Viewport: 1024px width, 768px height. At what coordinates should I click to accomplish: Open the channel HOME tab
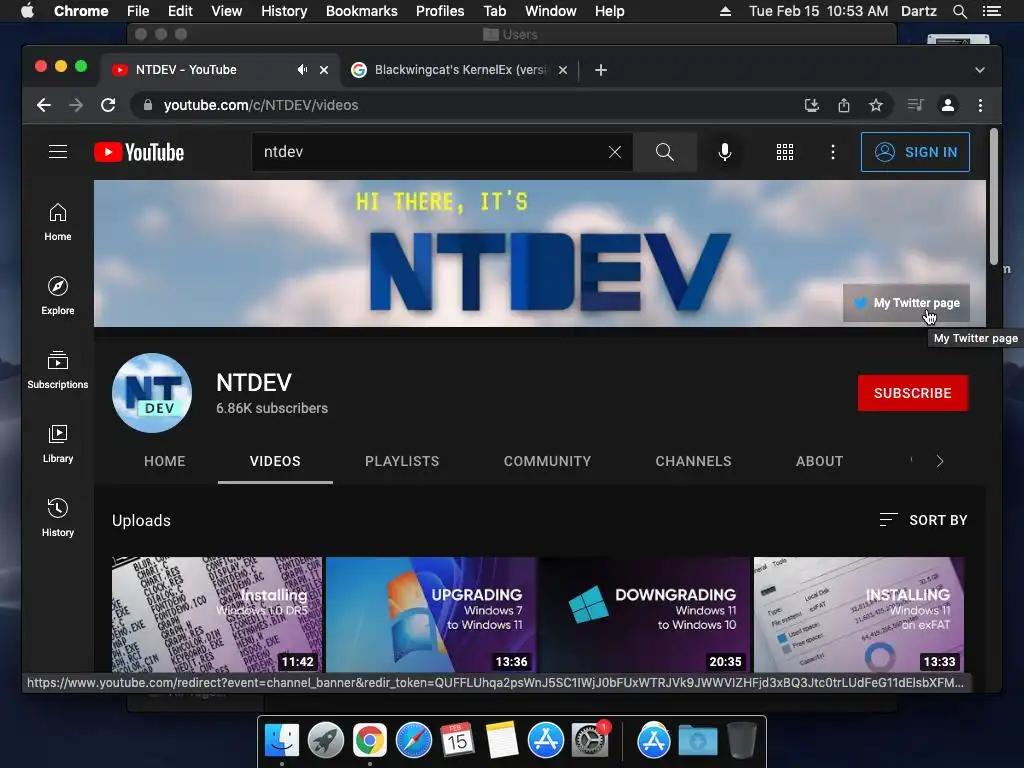[x=165, y=461]
